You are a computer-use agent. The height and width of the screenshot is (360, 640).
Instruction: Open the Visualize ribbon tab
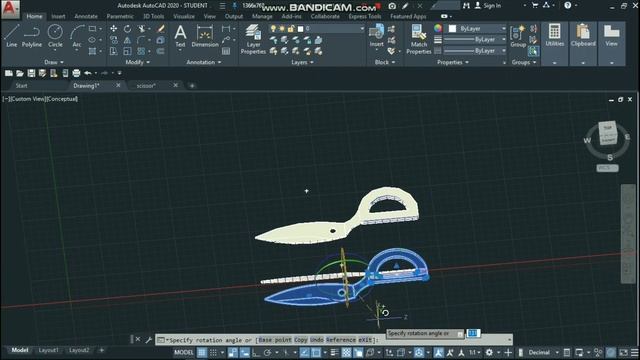coord(184,16)
